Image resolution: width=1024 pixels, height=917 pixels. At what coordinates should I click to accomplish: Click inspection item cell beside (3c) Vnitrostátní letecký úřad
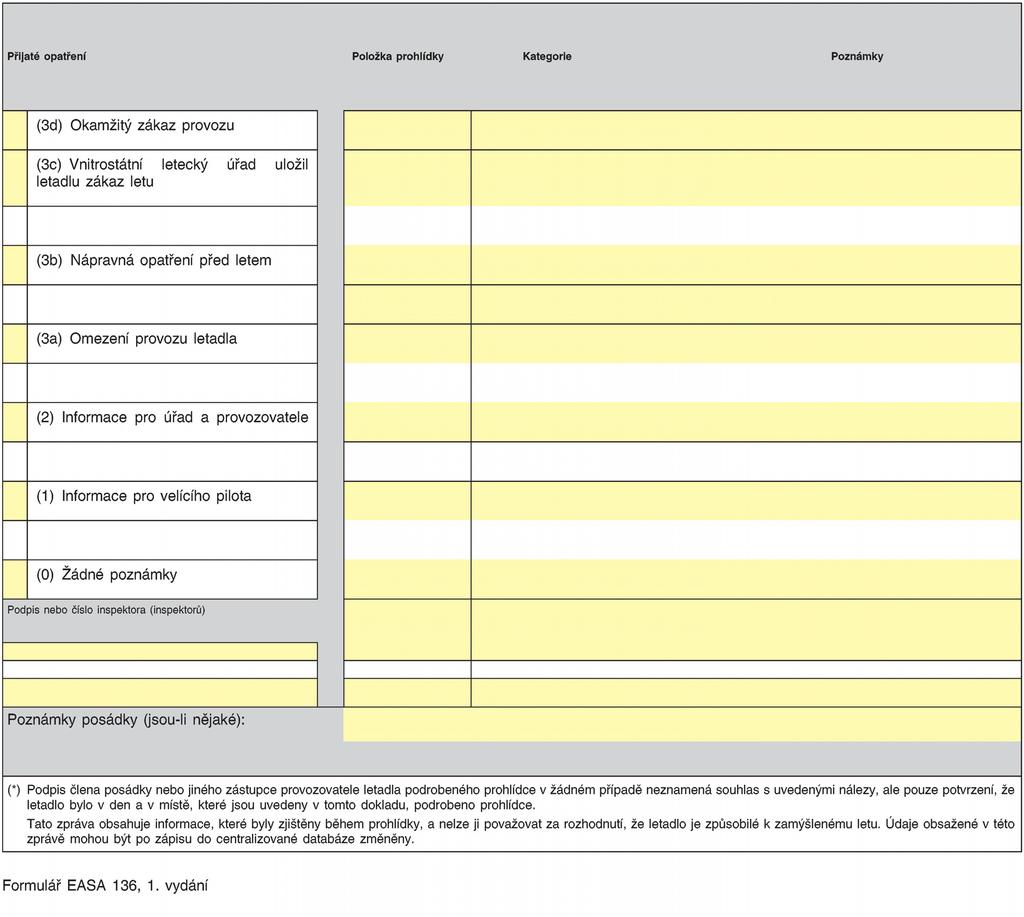tap(408, 178)
